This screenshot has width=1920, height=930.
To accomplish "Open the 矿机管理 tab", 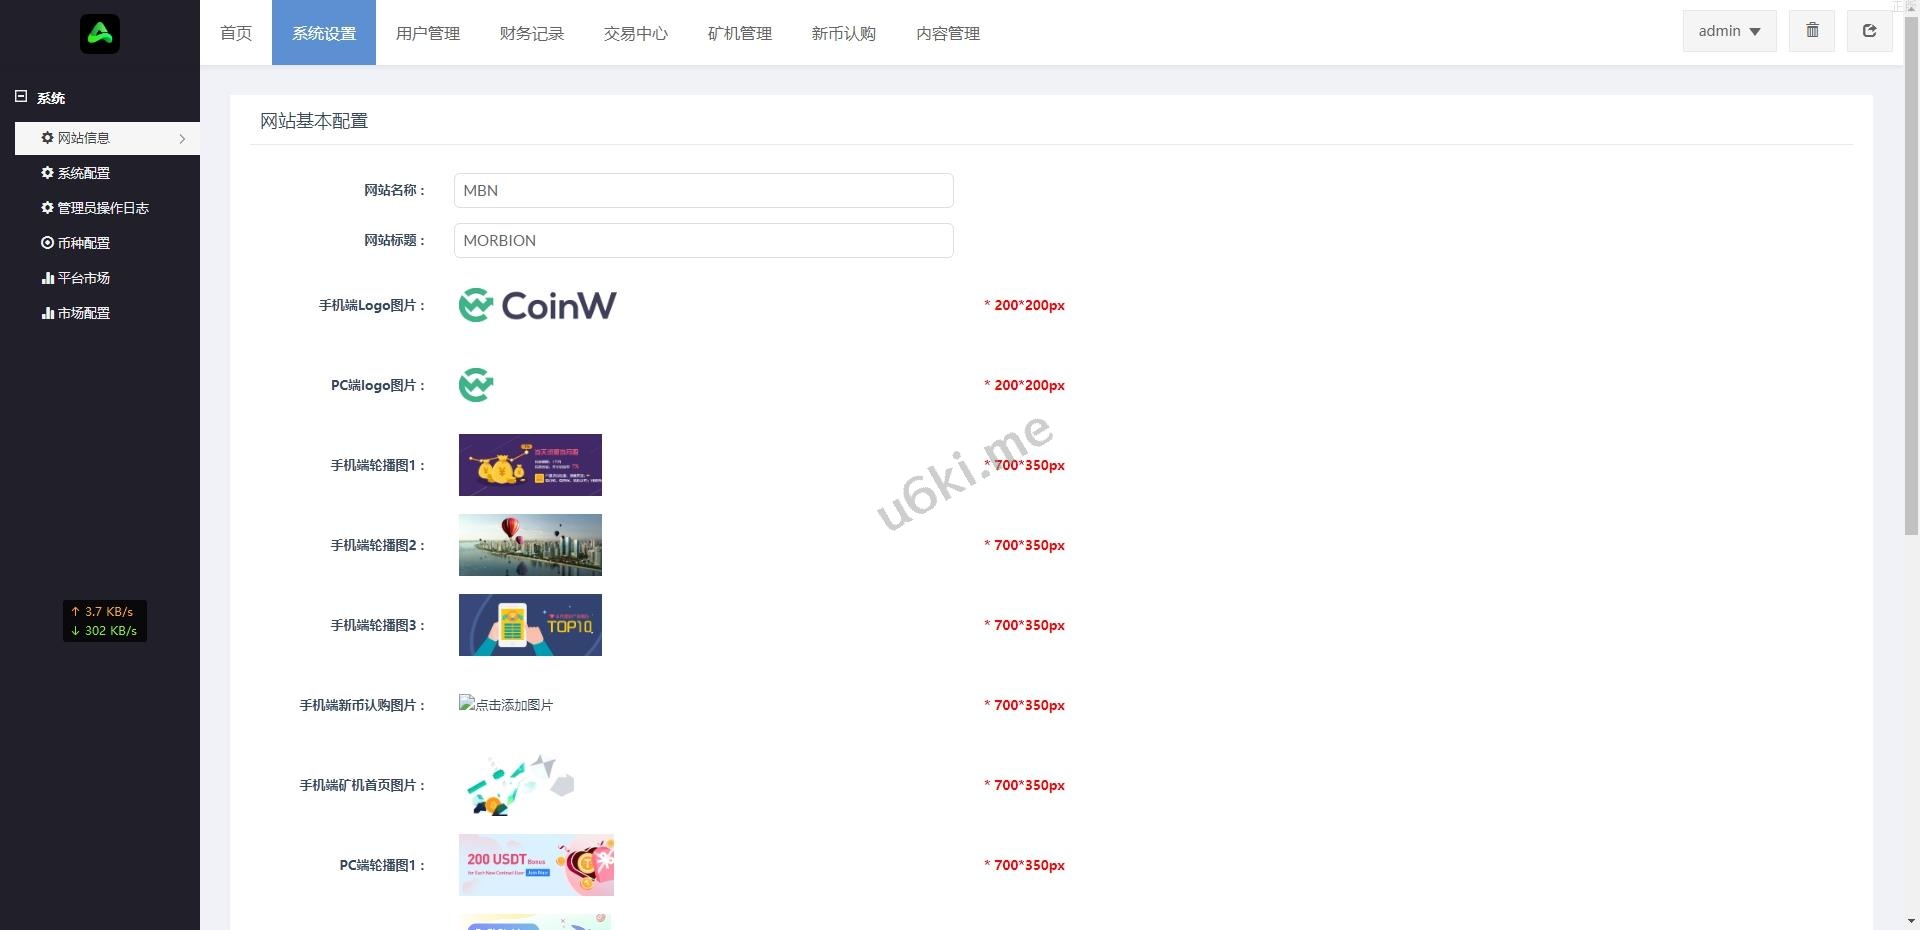I will tap(740, 33).
